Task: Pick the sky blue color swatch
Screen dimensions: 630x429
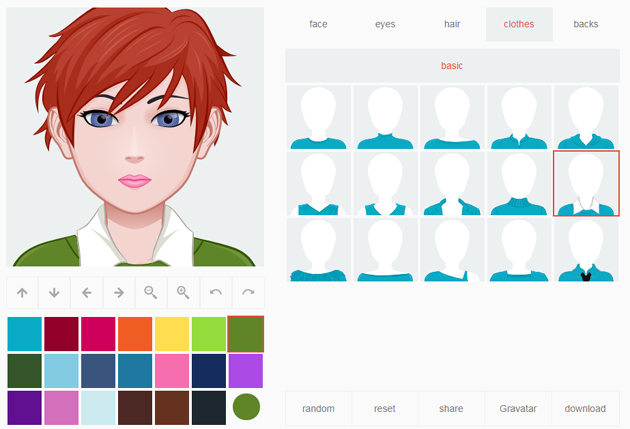Action: (61, 371)
